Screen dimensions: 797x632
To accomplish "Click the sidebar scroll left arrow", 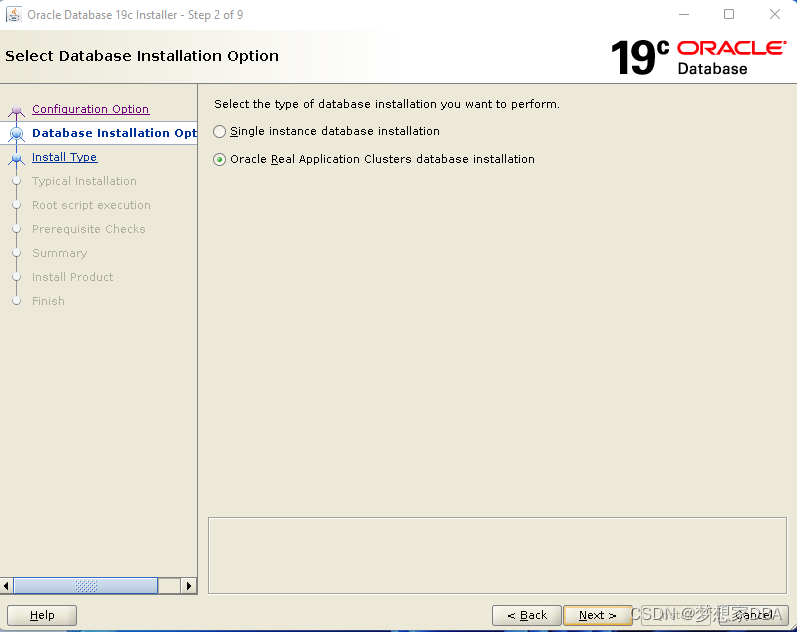I will [6, 586].
